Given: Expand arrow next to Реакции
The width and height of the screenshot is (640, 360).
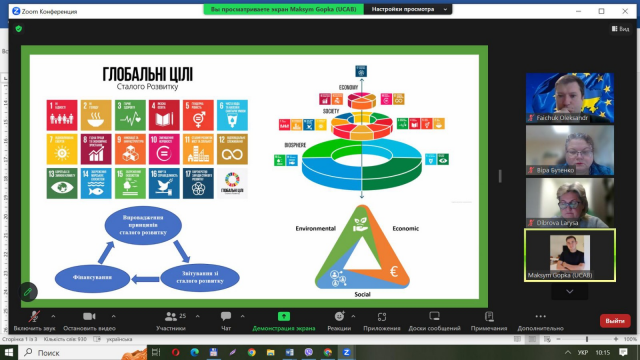Looking at the screenshot, I should 353,316.
